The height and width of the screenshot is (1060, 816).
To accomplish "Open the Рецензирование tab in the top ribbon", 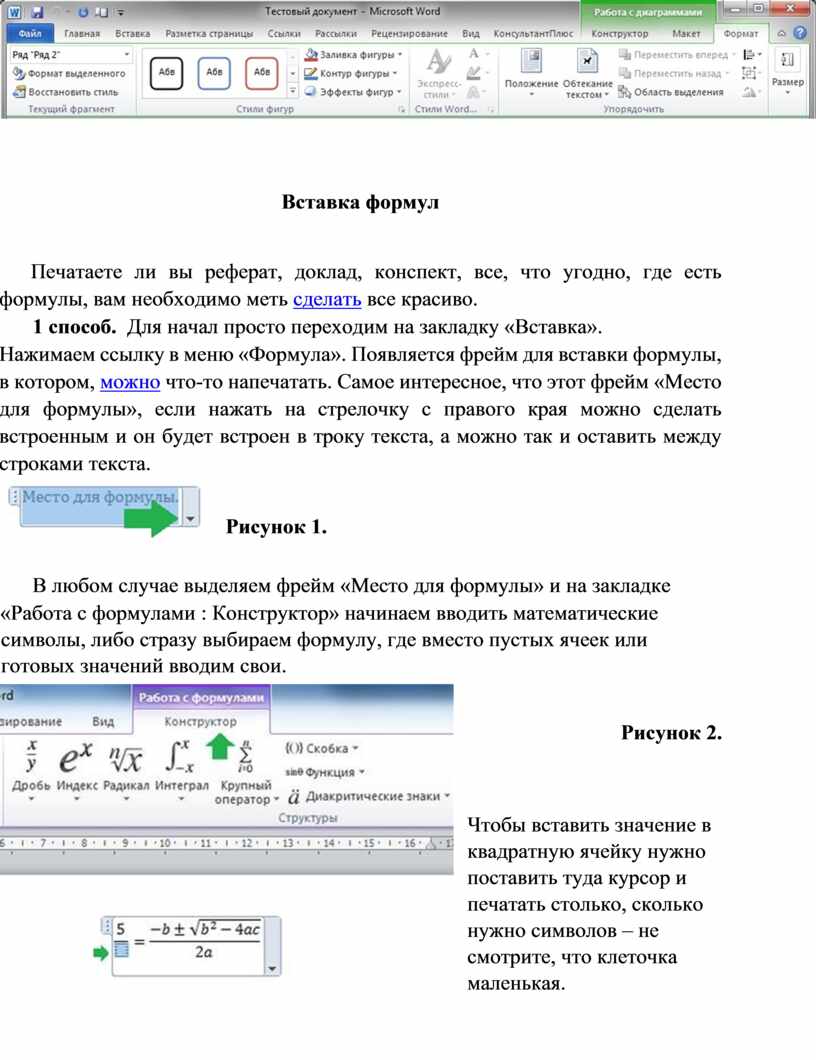I will [409, 33].
